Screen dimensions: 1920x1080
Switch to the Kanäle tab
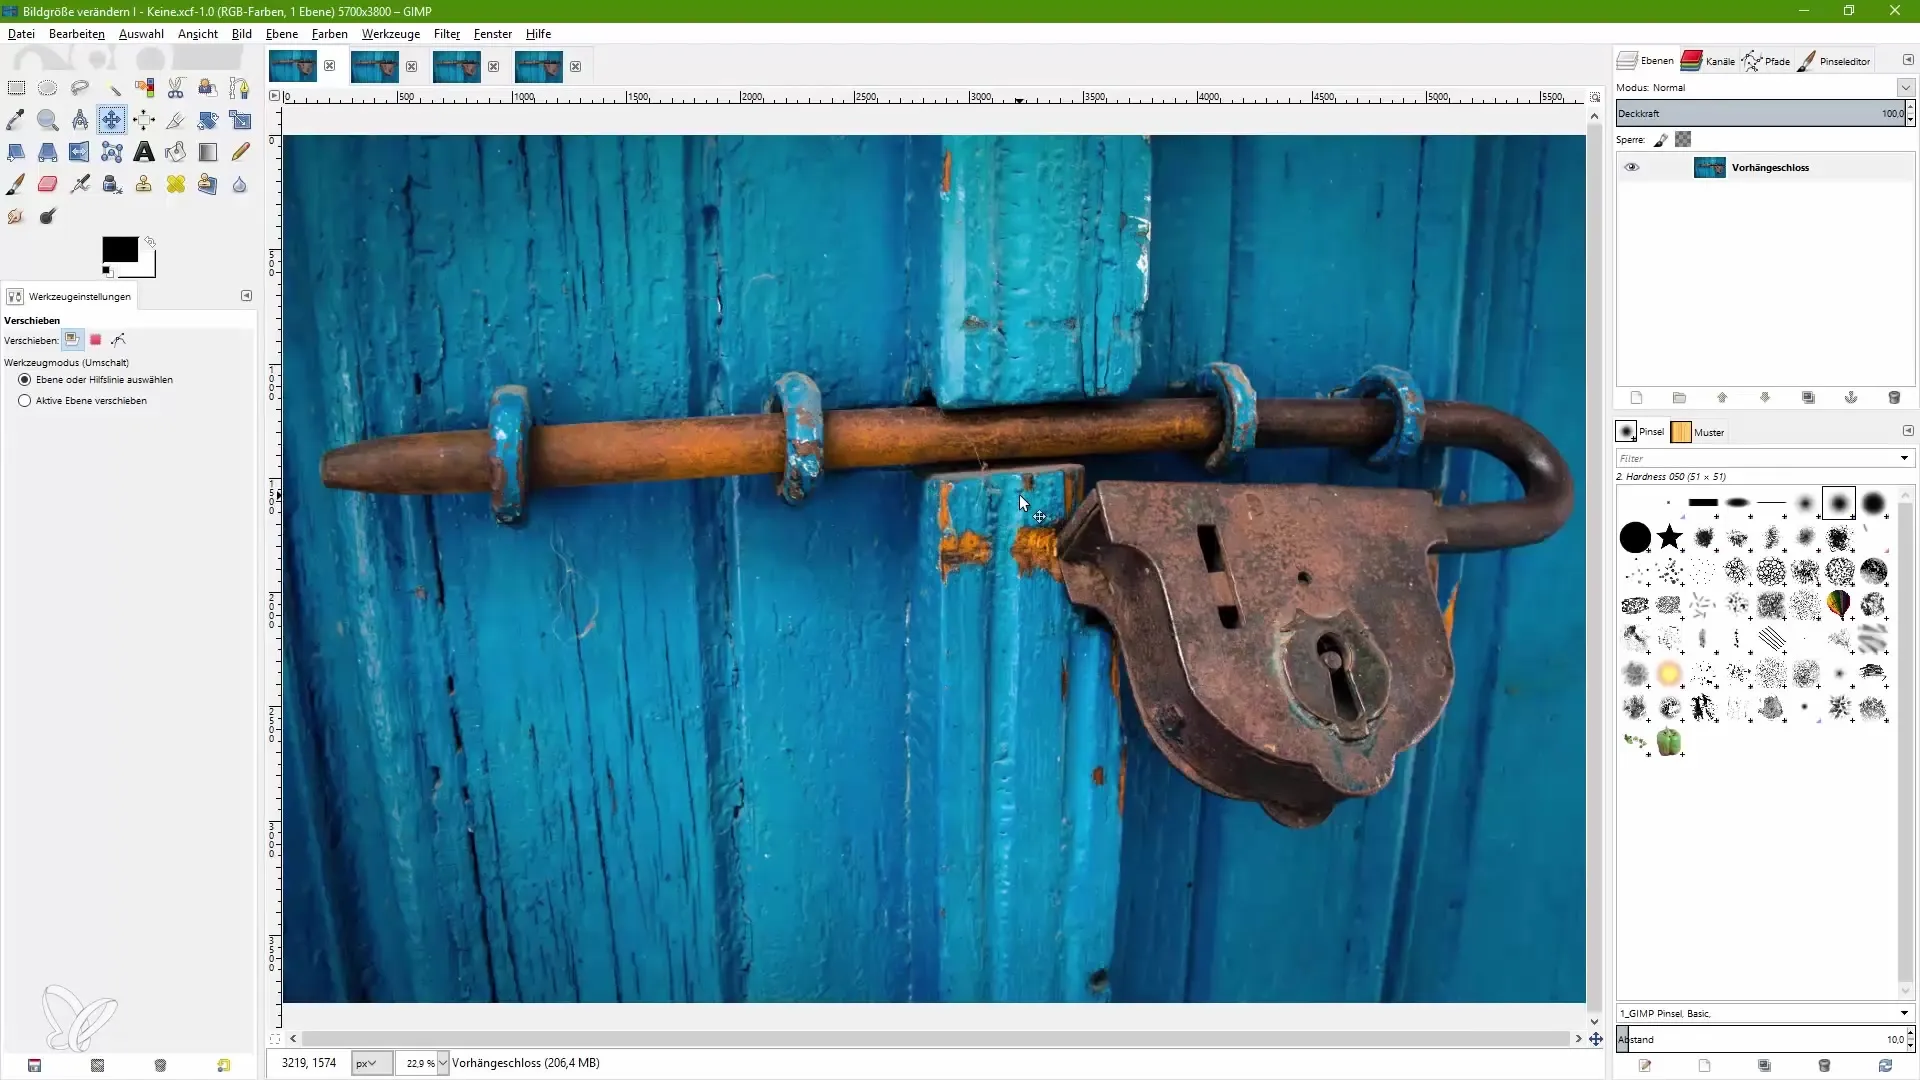pyautogui.click(x=1708, y=61)
